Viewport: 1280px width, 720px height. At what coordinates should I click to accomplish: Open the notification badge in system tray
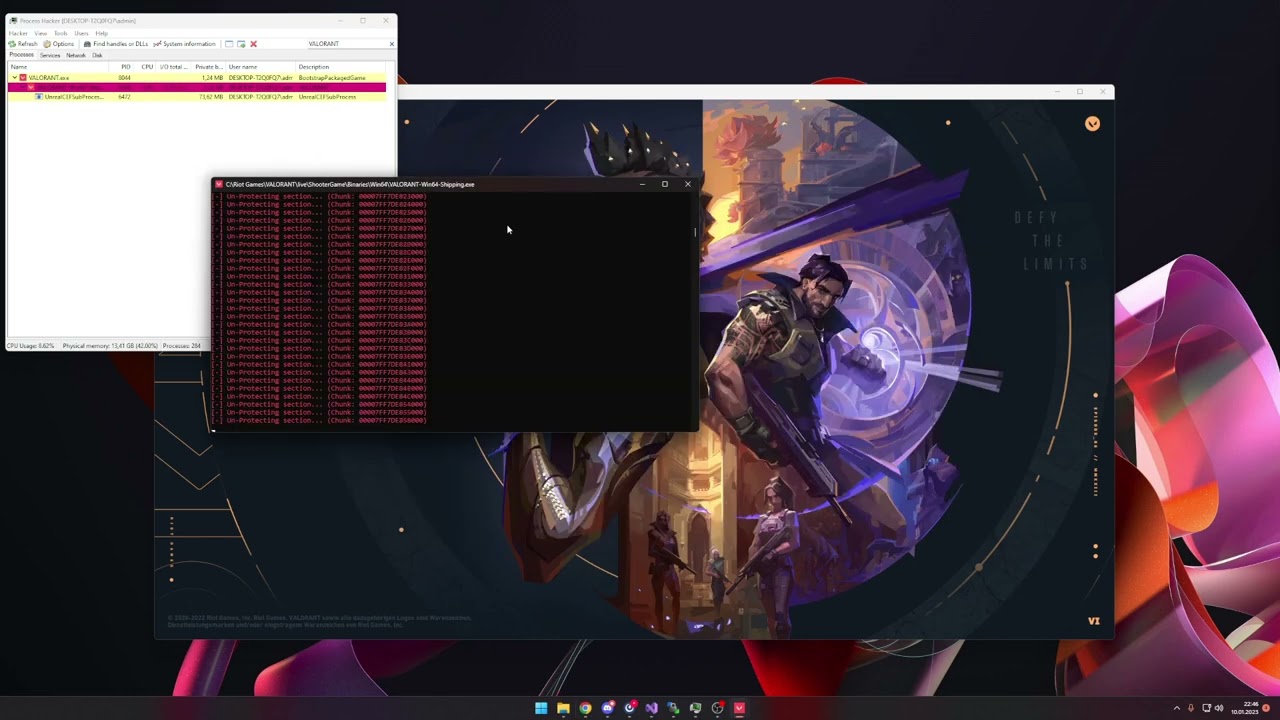tap(1266, 708)
